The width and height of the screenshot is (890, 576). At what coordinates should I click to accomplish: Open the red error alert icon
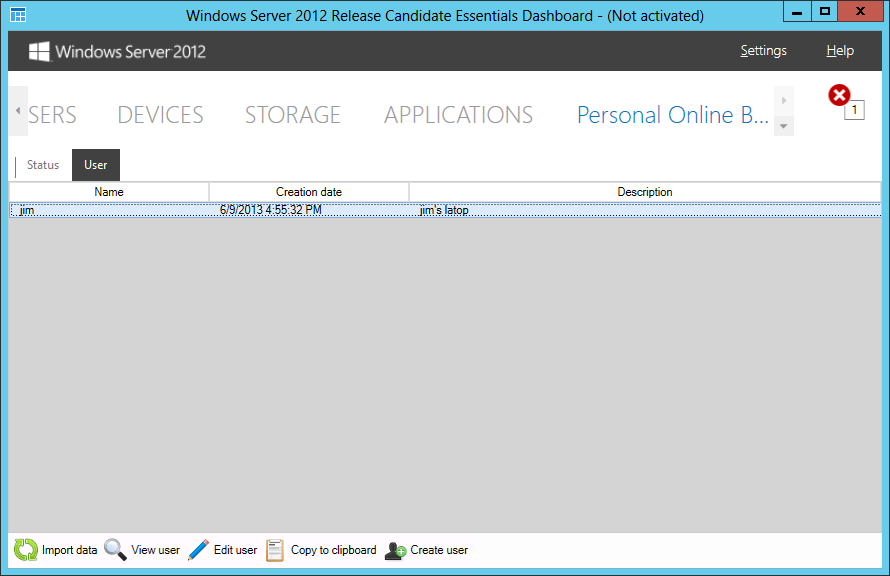[839, 95]
